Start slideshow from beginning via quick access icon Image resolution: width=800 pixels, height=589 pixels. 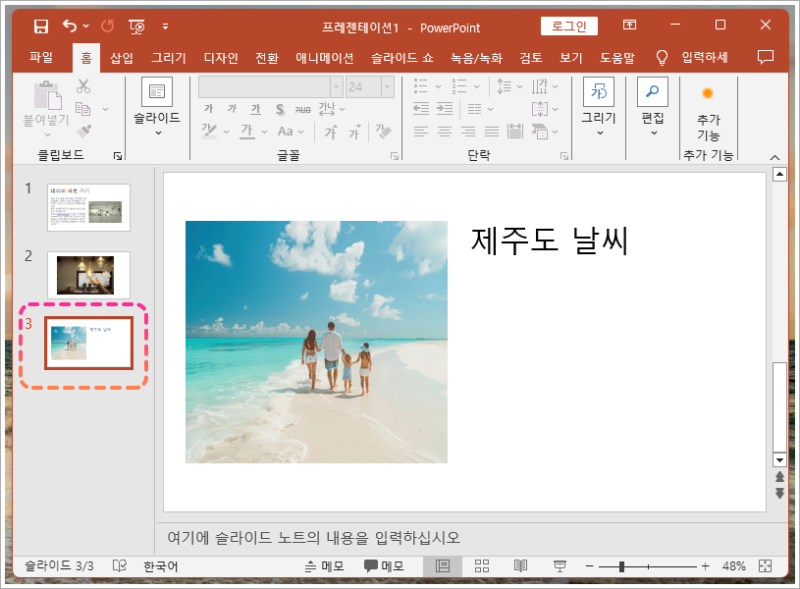click(136, 25)
